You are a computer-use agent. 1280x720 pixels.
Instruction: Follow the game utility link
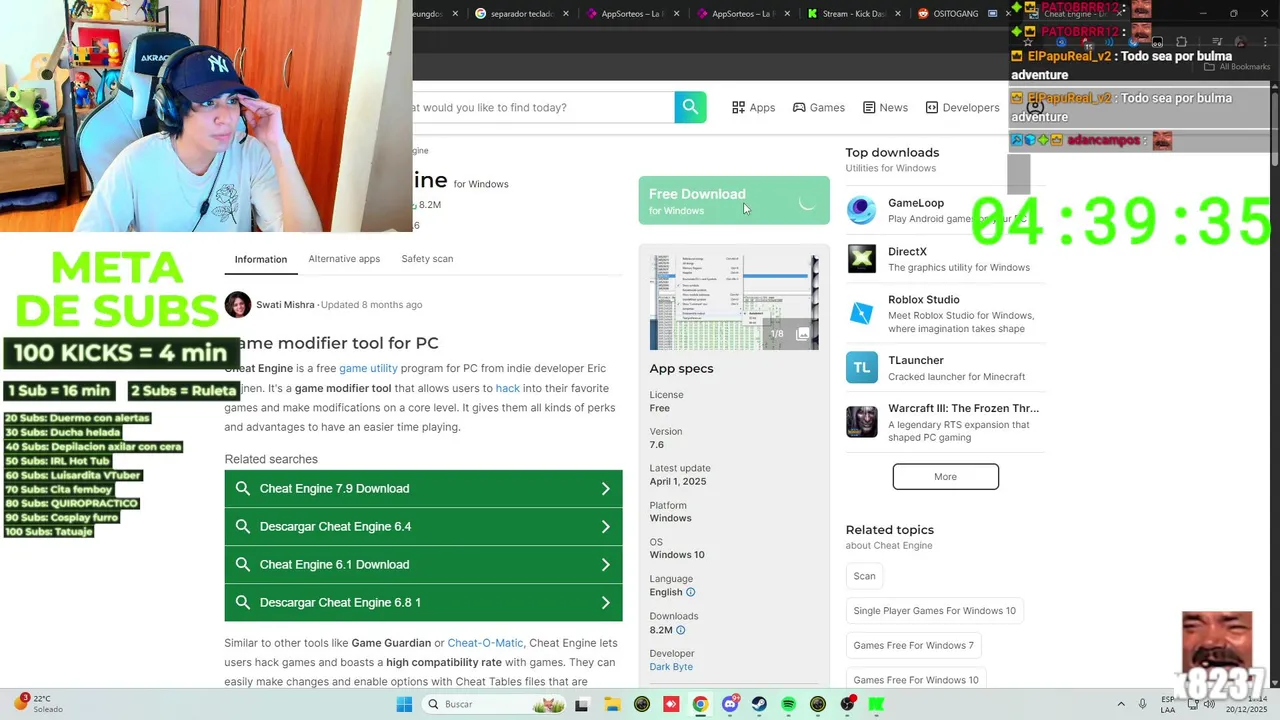pos(368,368)
